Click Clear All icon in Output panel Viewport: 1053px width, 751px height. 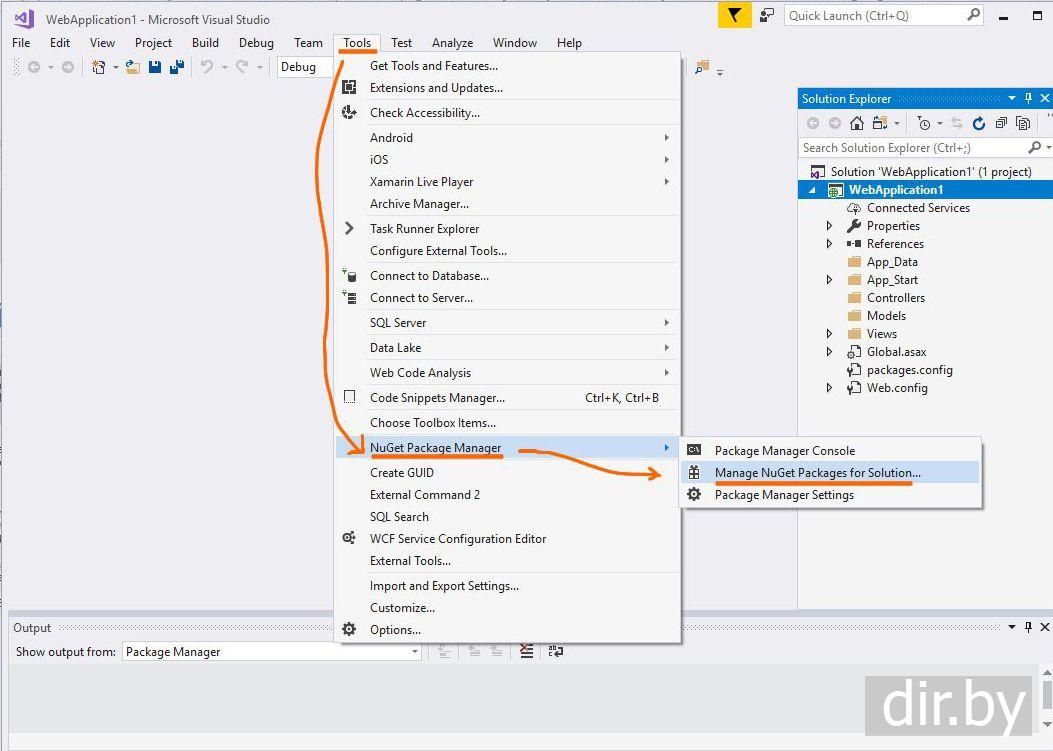527,651
